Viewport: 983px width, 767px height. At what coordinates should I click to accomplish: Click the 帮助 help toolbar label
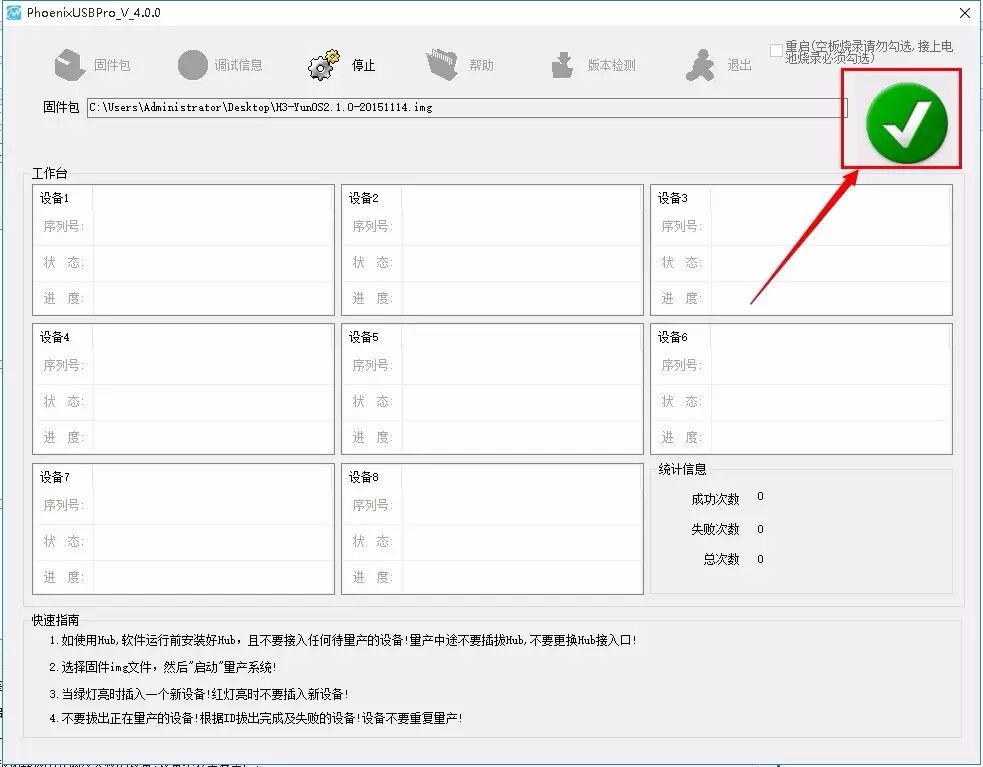coord(481,66)
